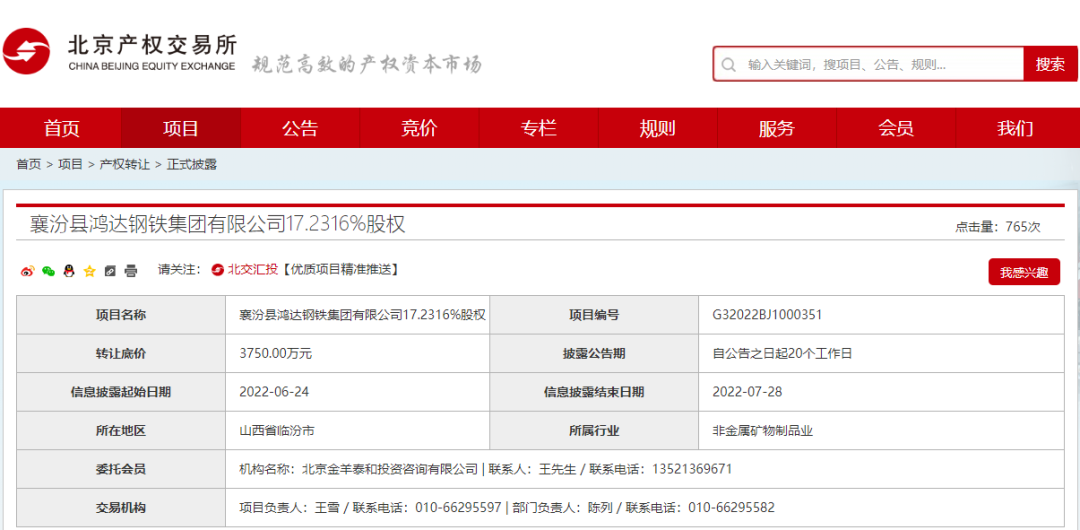1080x530 pixels.
Task: Click the 委托会员 header cell
Action: coord(121,469)
